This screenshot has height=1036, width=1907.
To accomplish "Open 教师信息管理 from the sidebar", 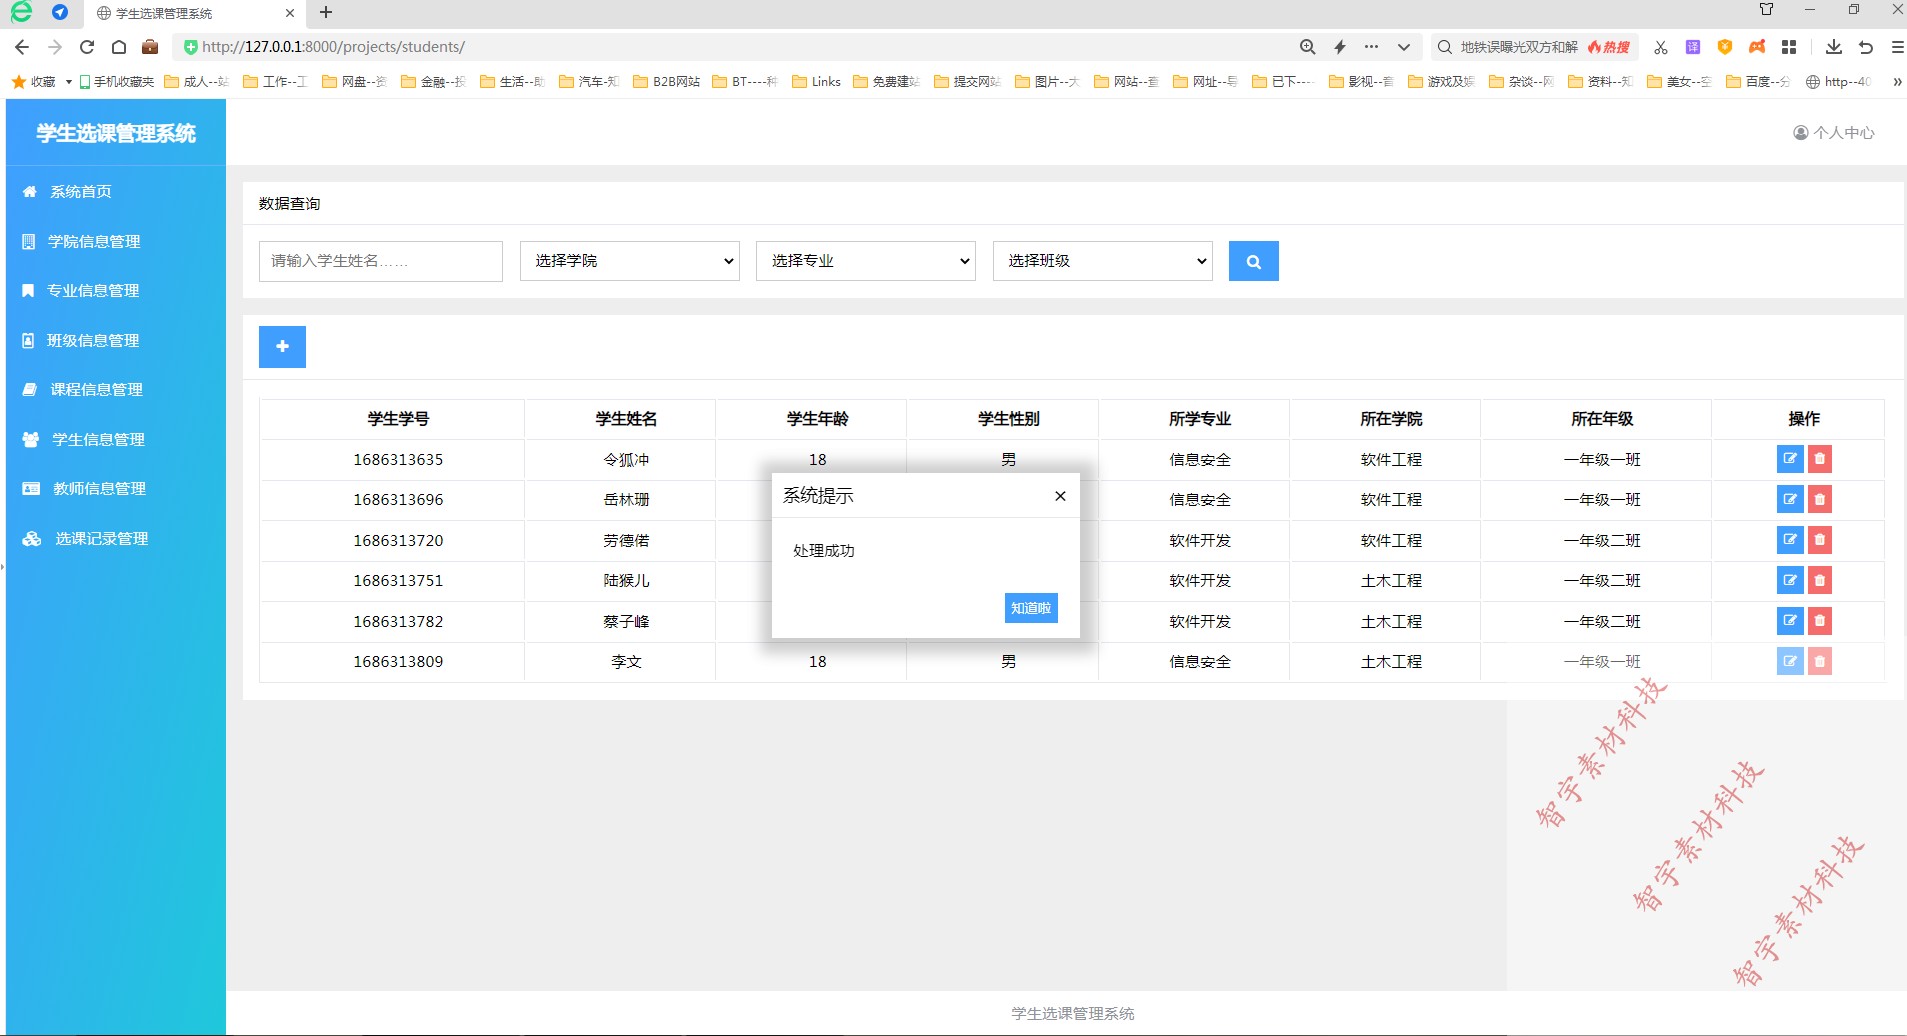I will (x=95, y=488).
